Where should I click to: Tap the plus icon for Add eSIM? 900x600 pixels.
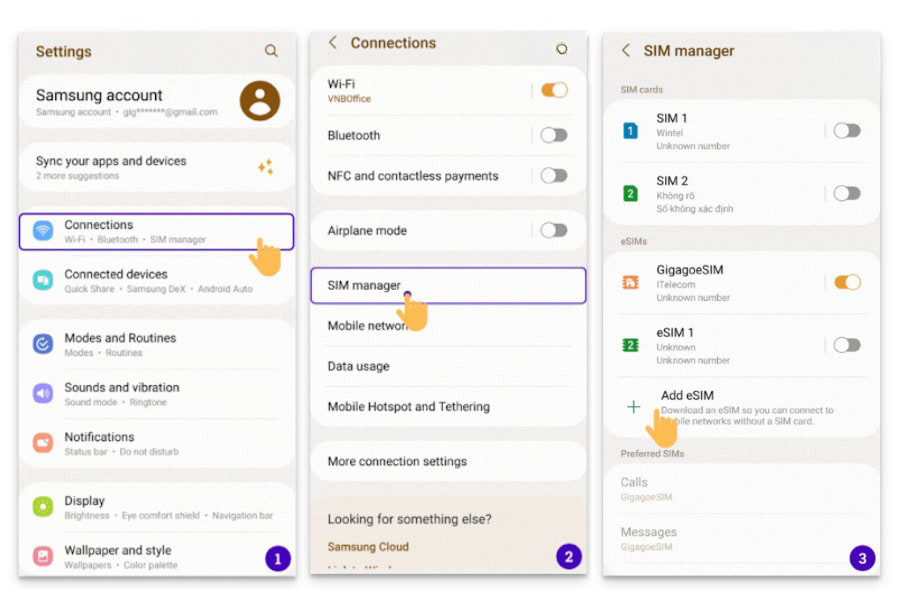click(633, 406)
